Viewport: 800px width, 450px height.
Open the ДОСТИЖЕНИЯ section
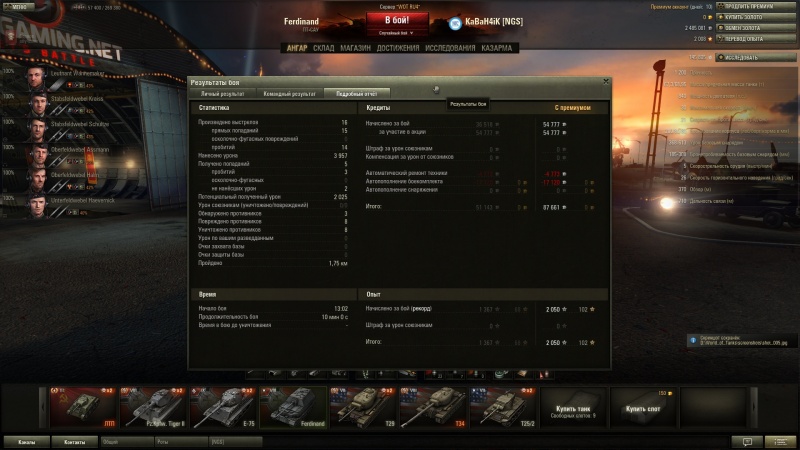tap(398, 47)
